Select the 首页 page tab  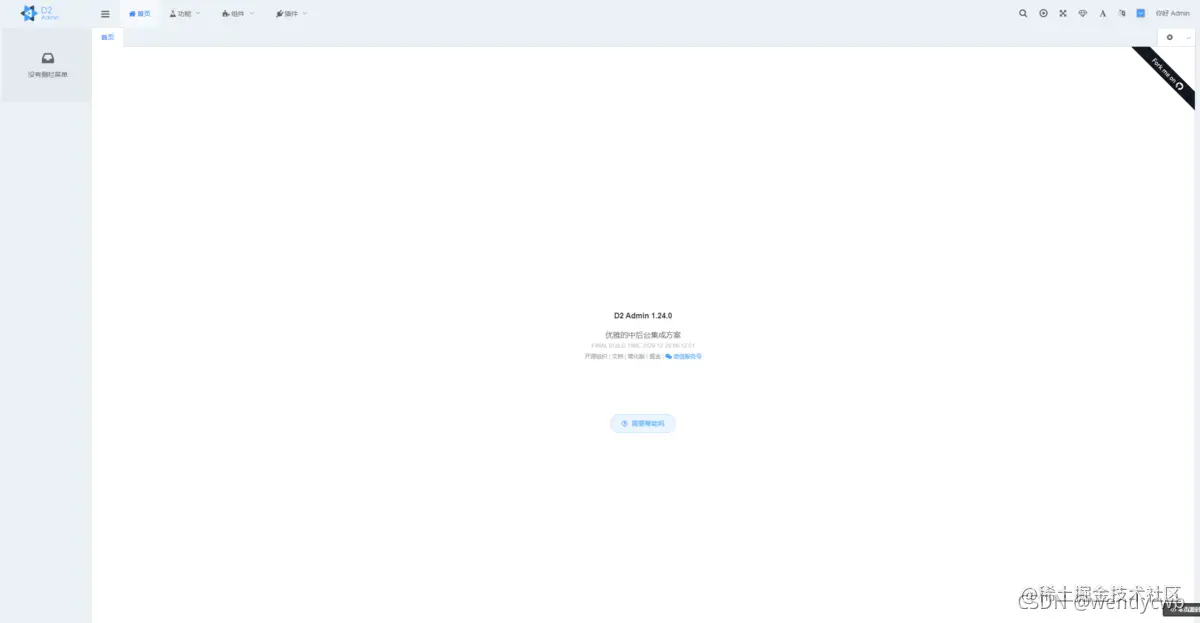[x=108, y=37]
